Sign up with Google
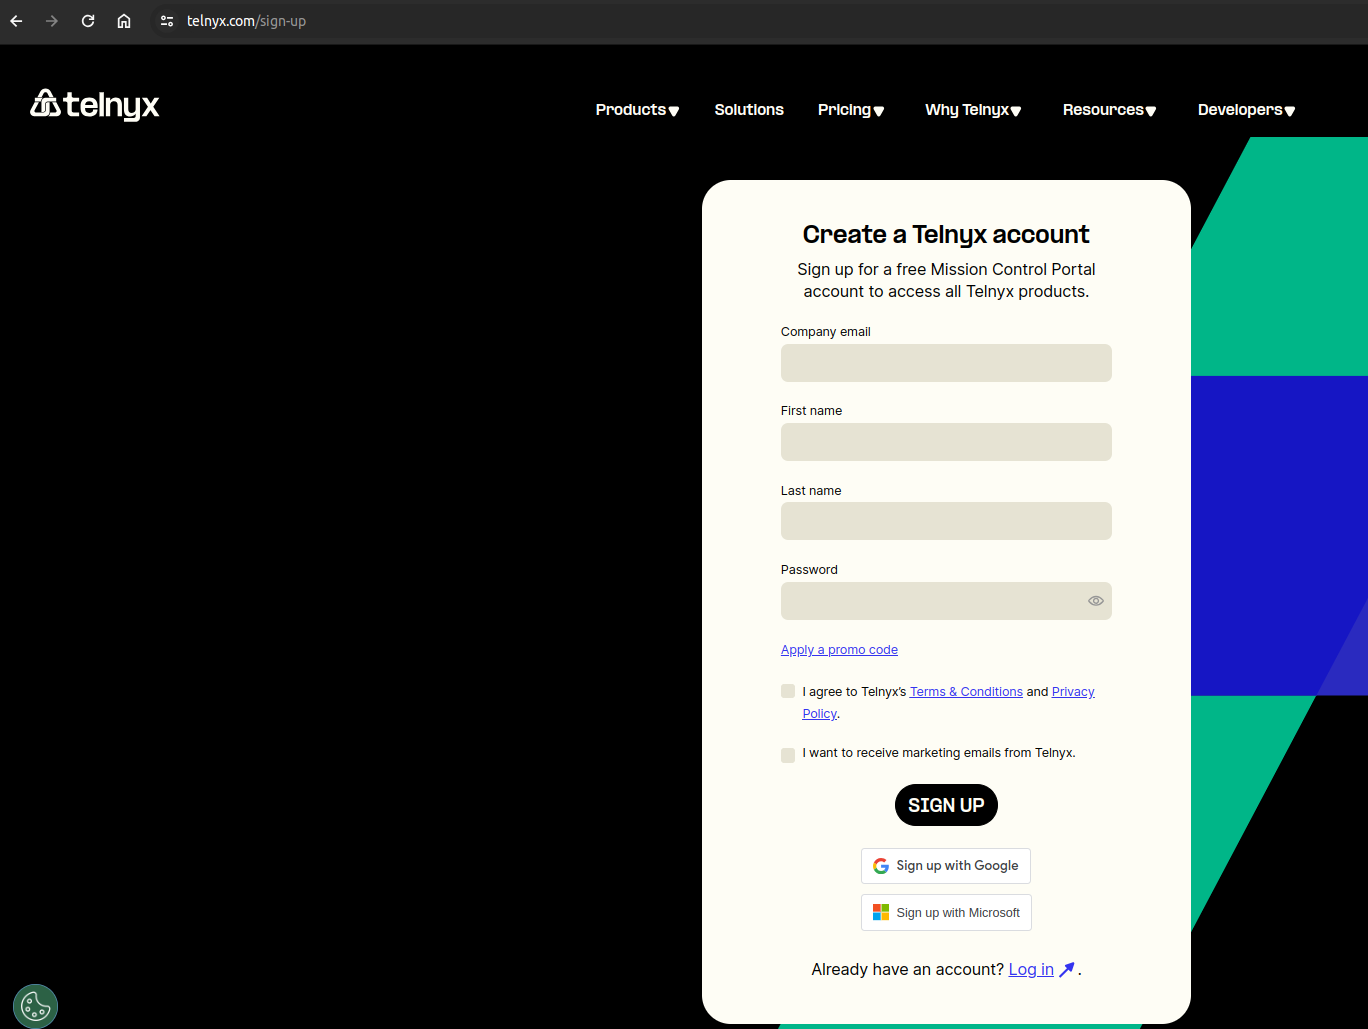Image resolution: width=1368 pixels, height=1029 pixels. (946, 866)
